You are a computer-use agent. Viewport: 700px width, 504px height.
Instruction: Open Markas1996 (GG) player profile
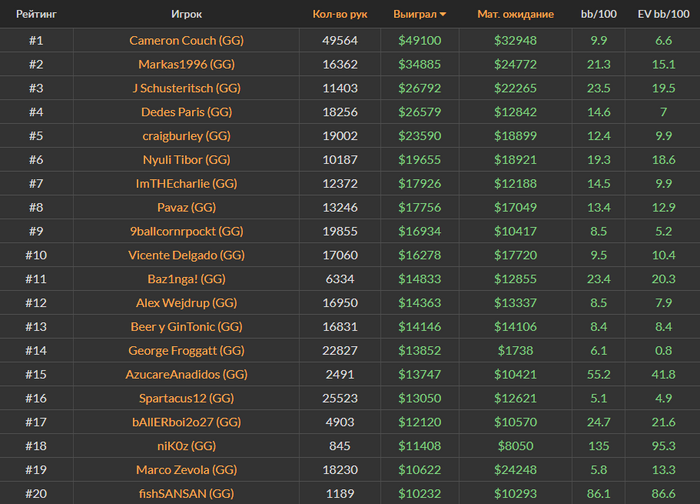(x=186, y=65)
